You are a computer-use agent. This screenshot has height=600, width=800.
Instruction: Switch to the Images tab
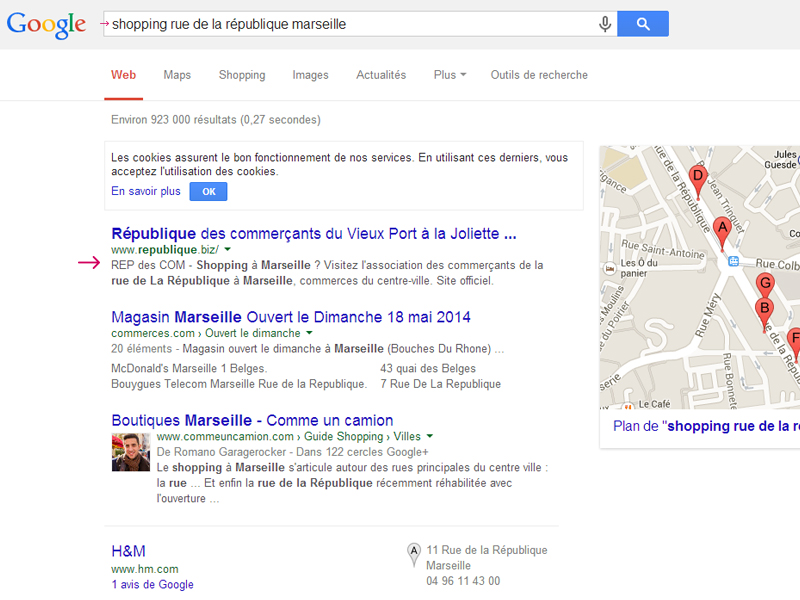(310, 74)
